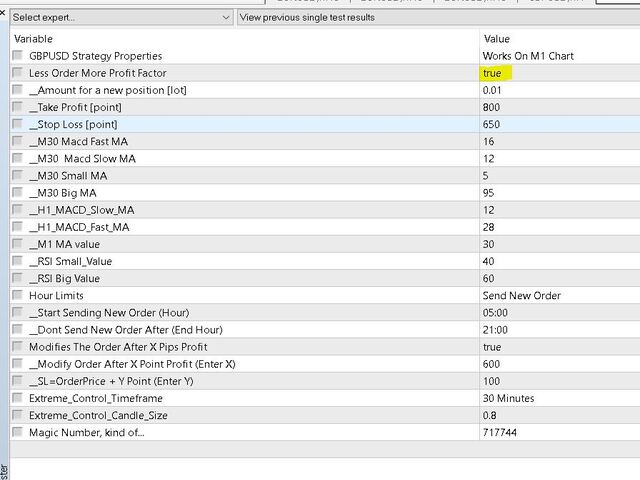This screenshot has width=640, height=480.
Task: Click View previous single test results field
Action: coord(438,18)
